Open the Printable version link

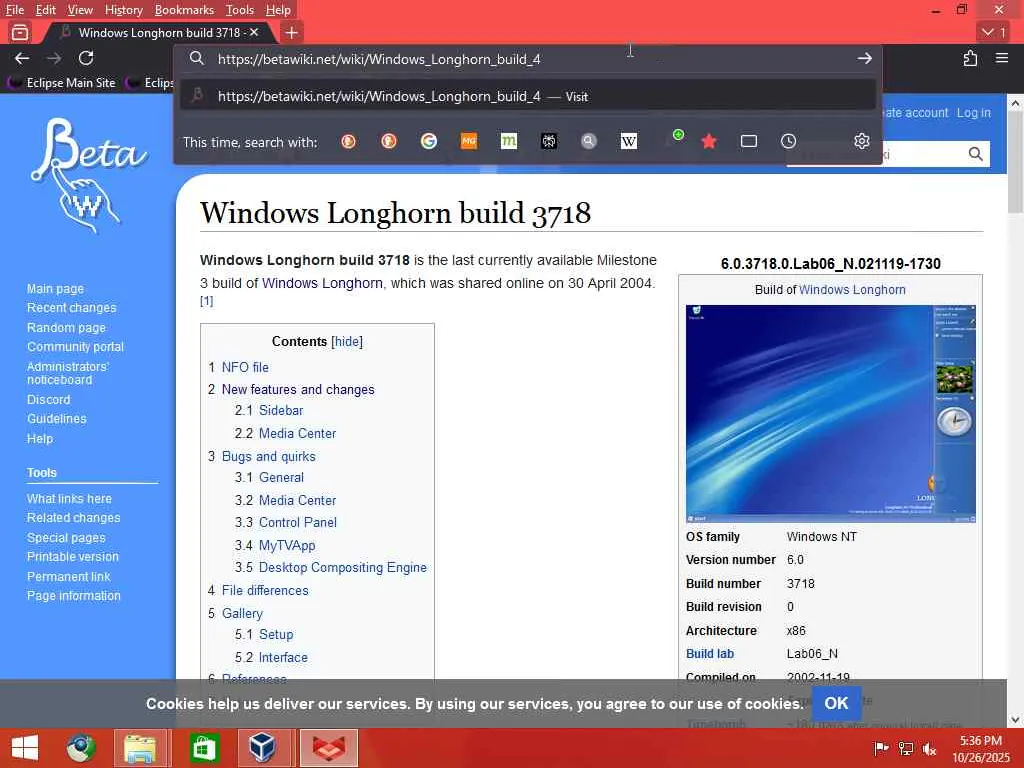tap(72, 556)
